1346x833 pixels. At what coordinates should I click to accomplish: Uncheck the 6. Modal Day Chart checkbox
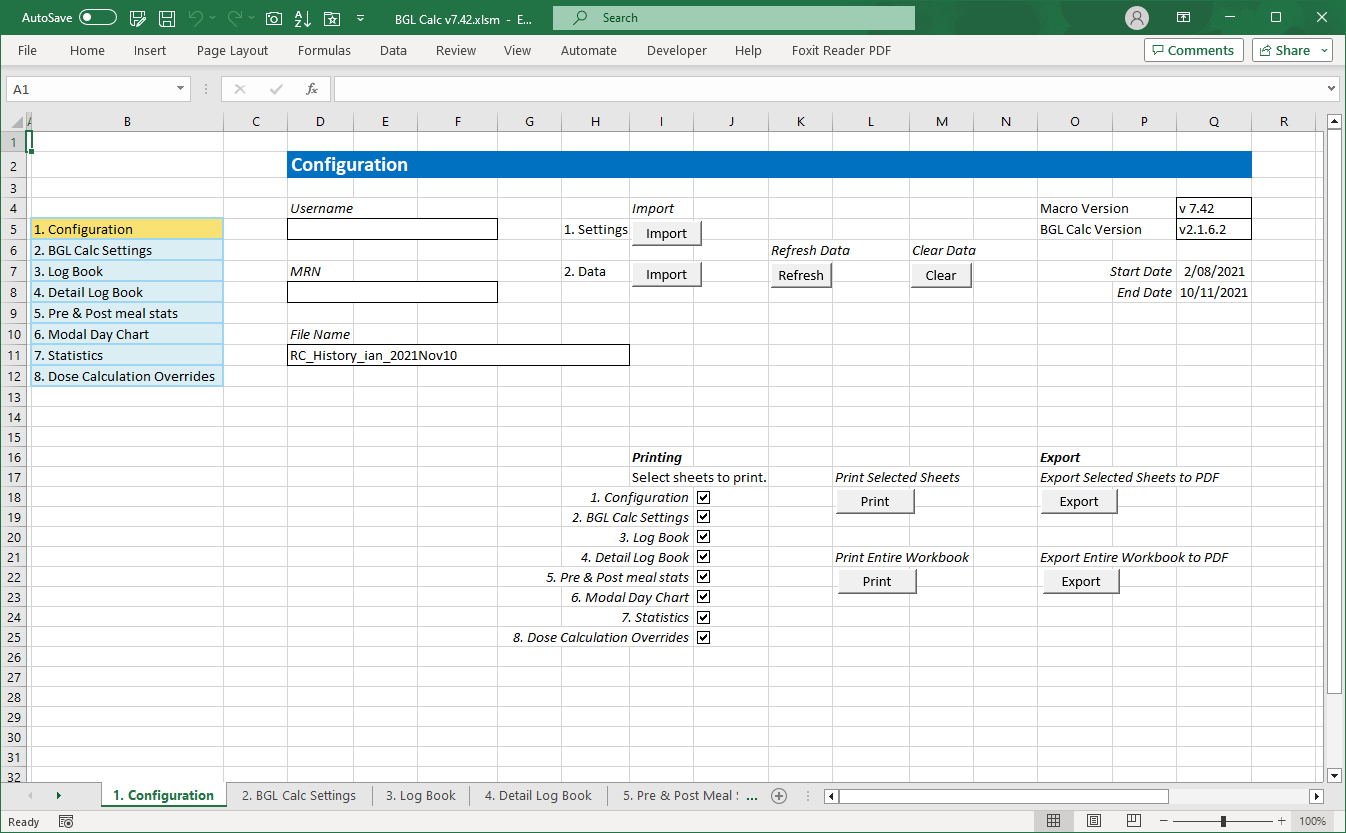(703, 597)
